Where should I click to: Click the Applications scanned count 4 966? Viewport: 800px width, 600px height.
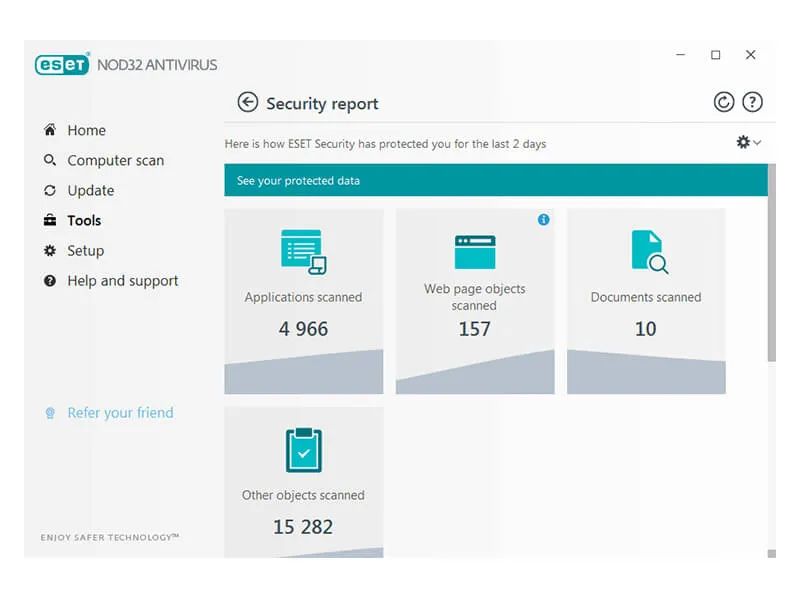(304, 329)
